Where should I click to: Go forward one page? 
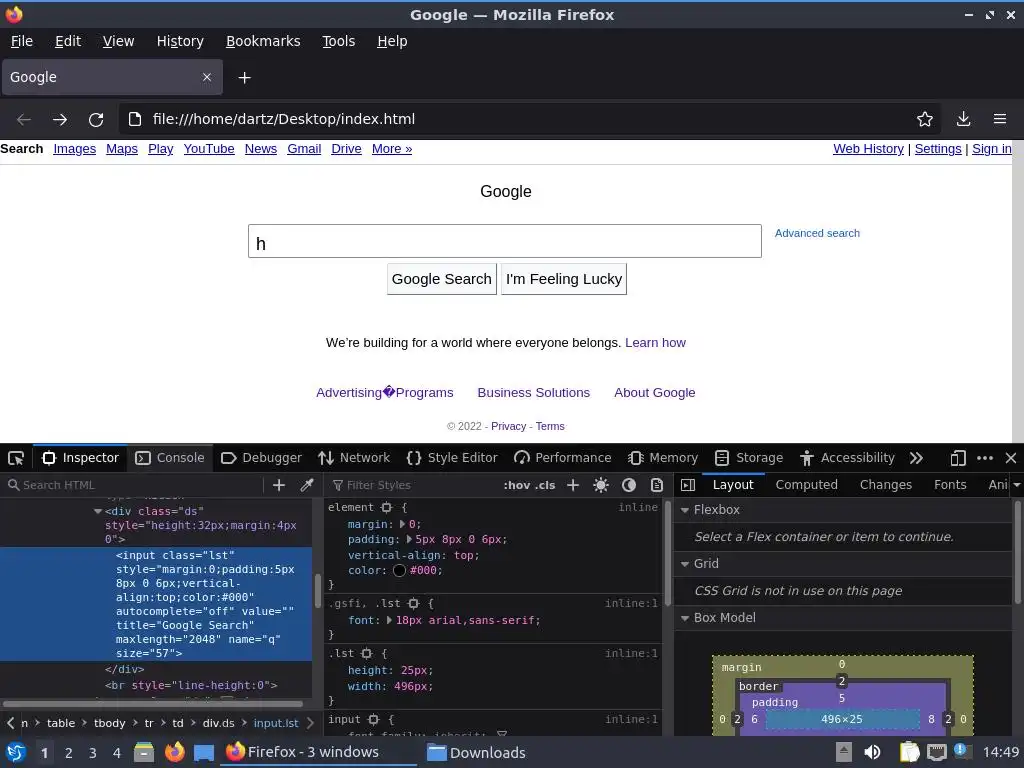pos(59,120)
